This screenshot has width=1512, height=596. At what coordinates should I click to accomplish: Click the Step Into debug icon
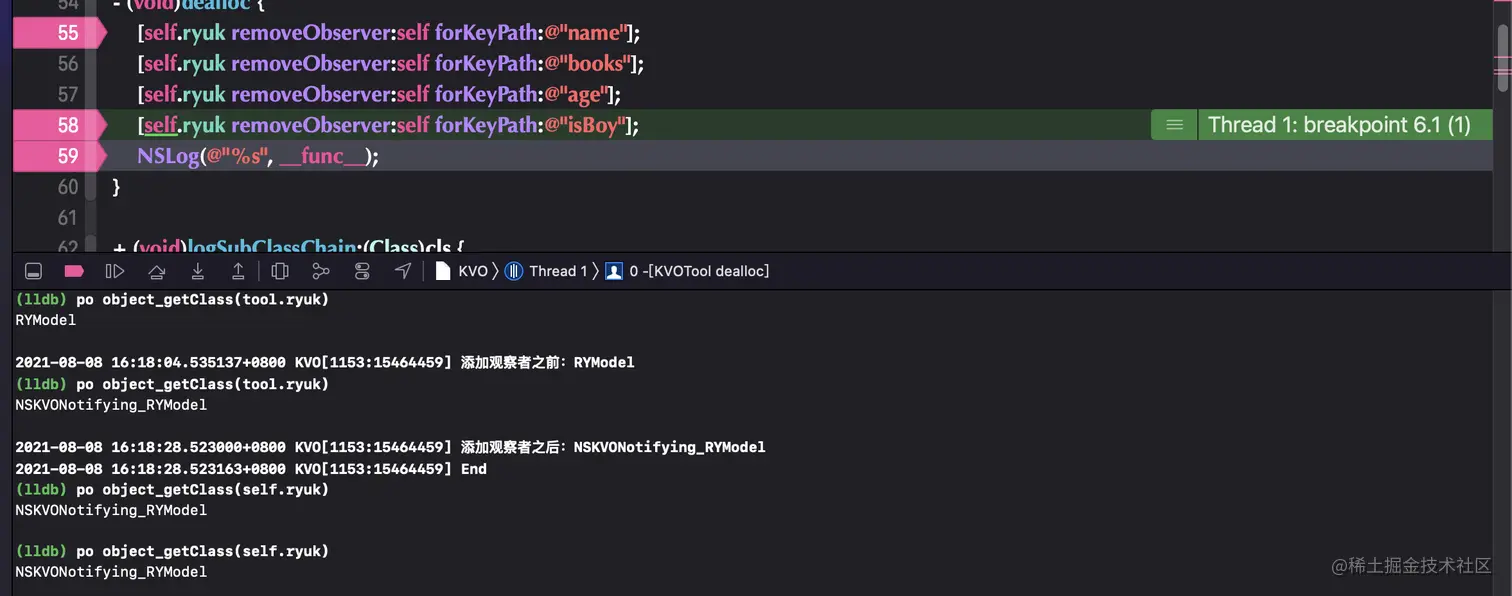[198, 271]
